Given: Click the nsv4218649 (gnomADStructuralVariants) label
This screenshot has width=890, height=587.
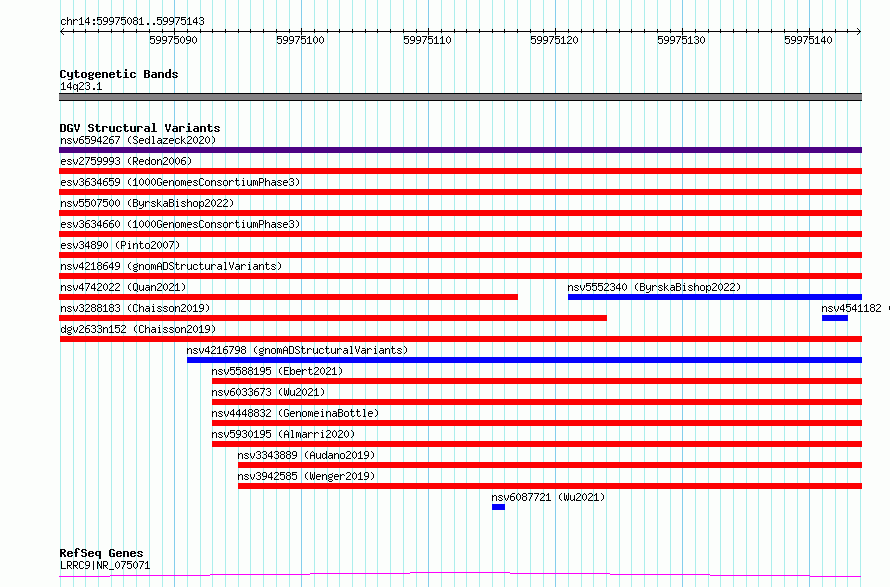Looking at the screenshot, I should pos(171,266).
